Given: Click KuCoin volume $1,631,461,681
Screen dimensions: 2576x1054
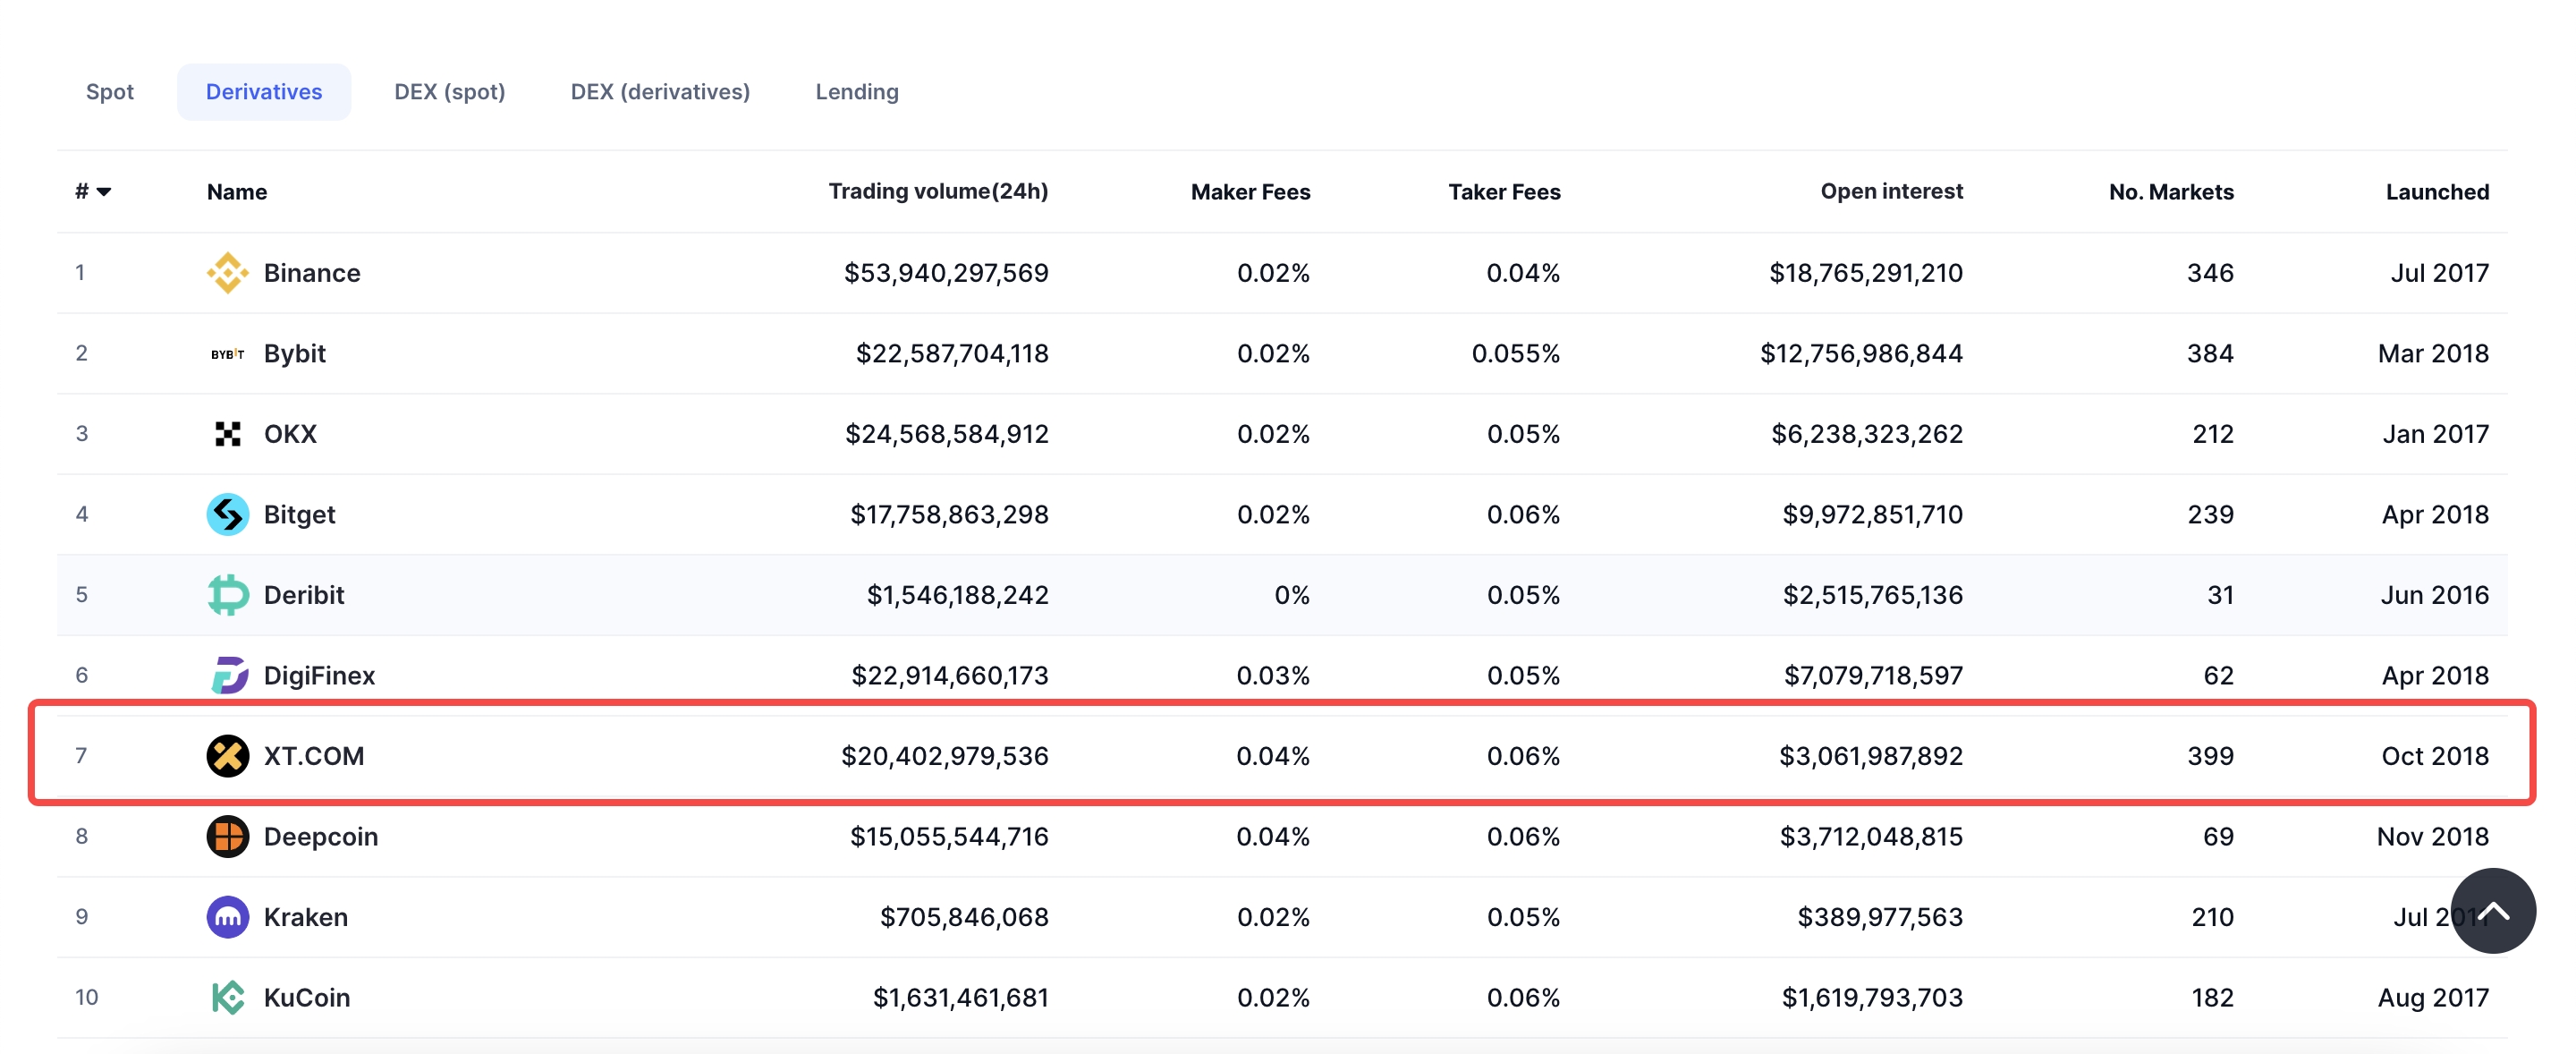Looking at the screenshot, I should (x=961, y=998).
